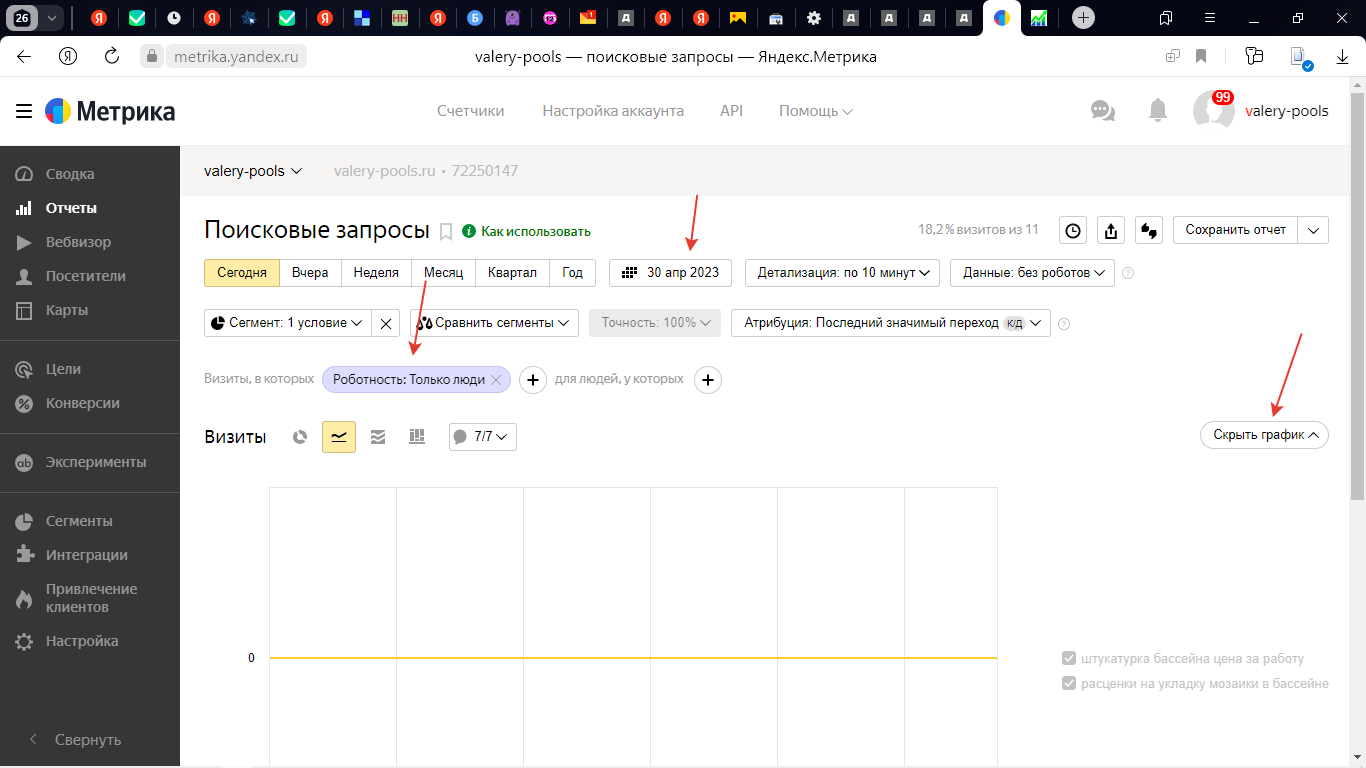Click the Сохранить отчет button
The height and width of the screenshot is (768, 1366).
point(1235,230)
